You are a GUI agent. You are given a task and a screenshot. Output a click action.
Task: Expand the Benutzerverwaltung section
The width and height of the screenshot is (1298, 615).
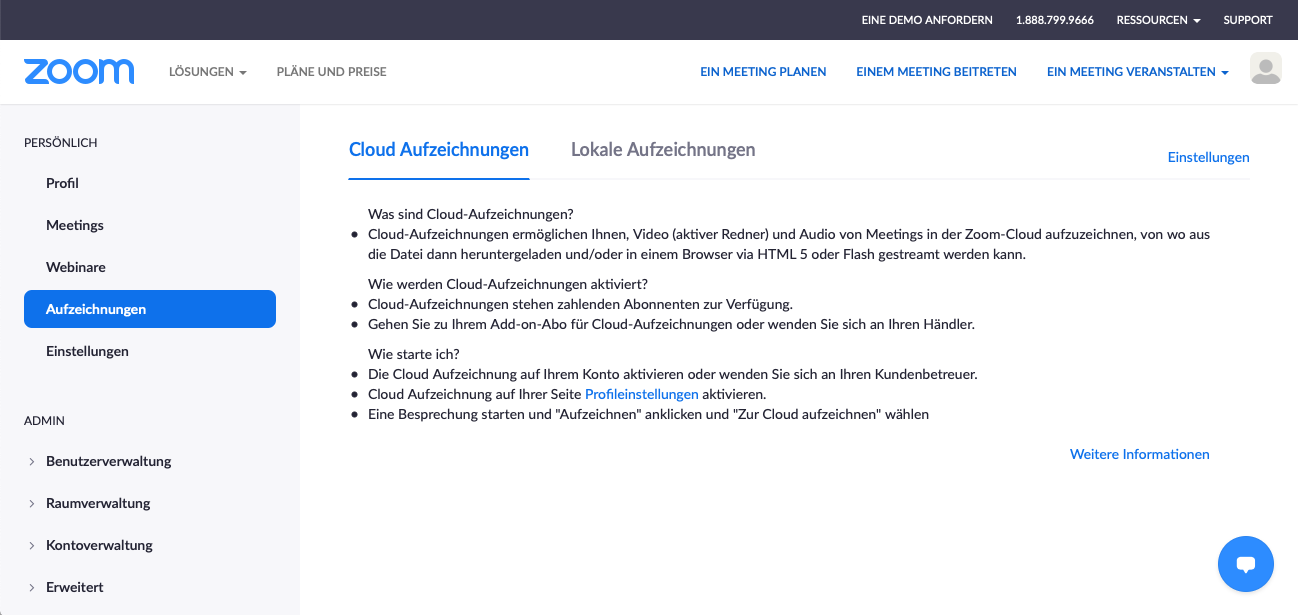click(x=108, y=461)
